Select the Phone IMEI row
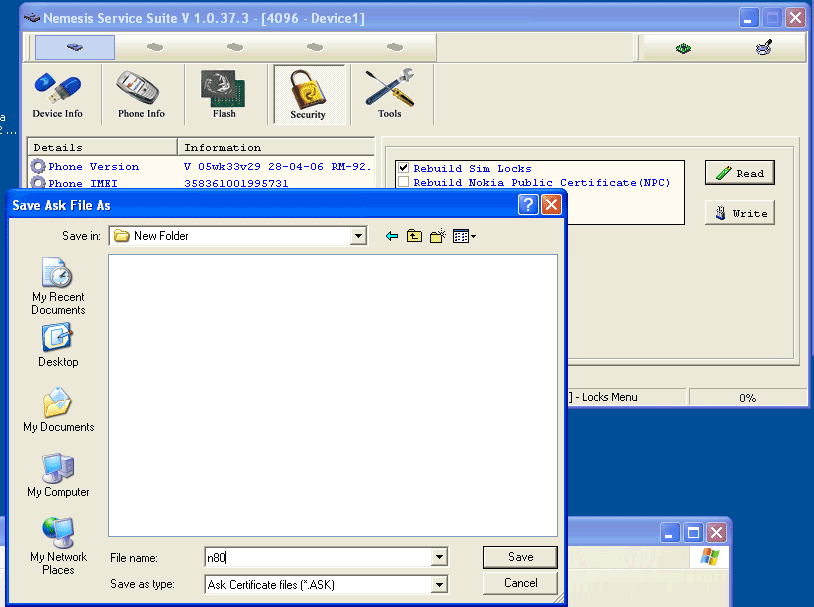 [x=201, y=183]
